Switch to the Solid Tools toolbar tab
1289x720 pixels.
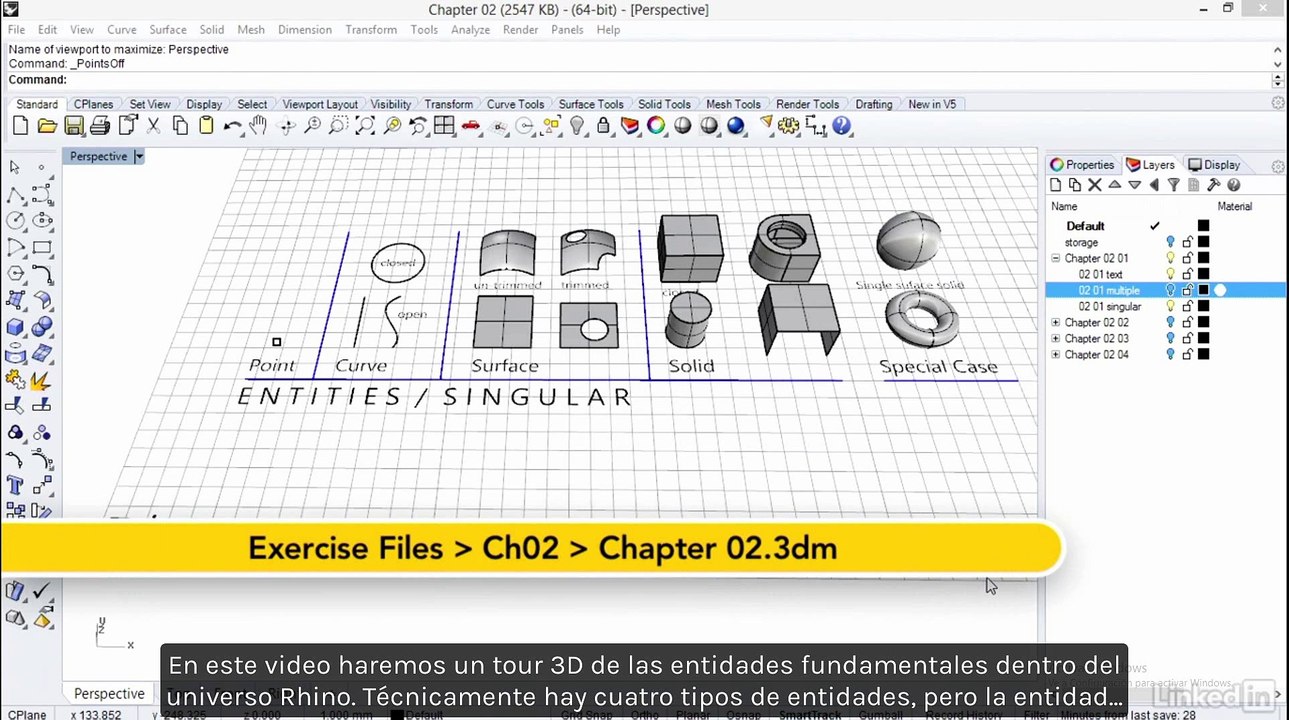coord(664,104)
